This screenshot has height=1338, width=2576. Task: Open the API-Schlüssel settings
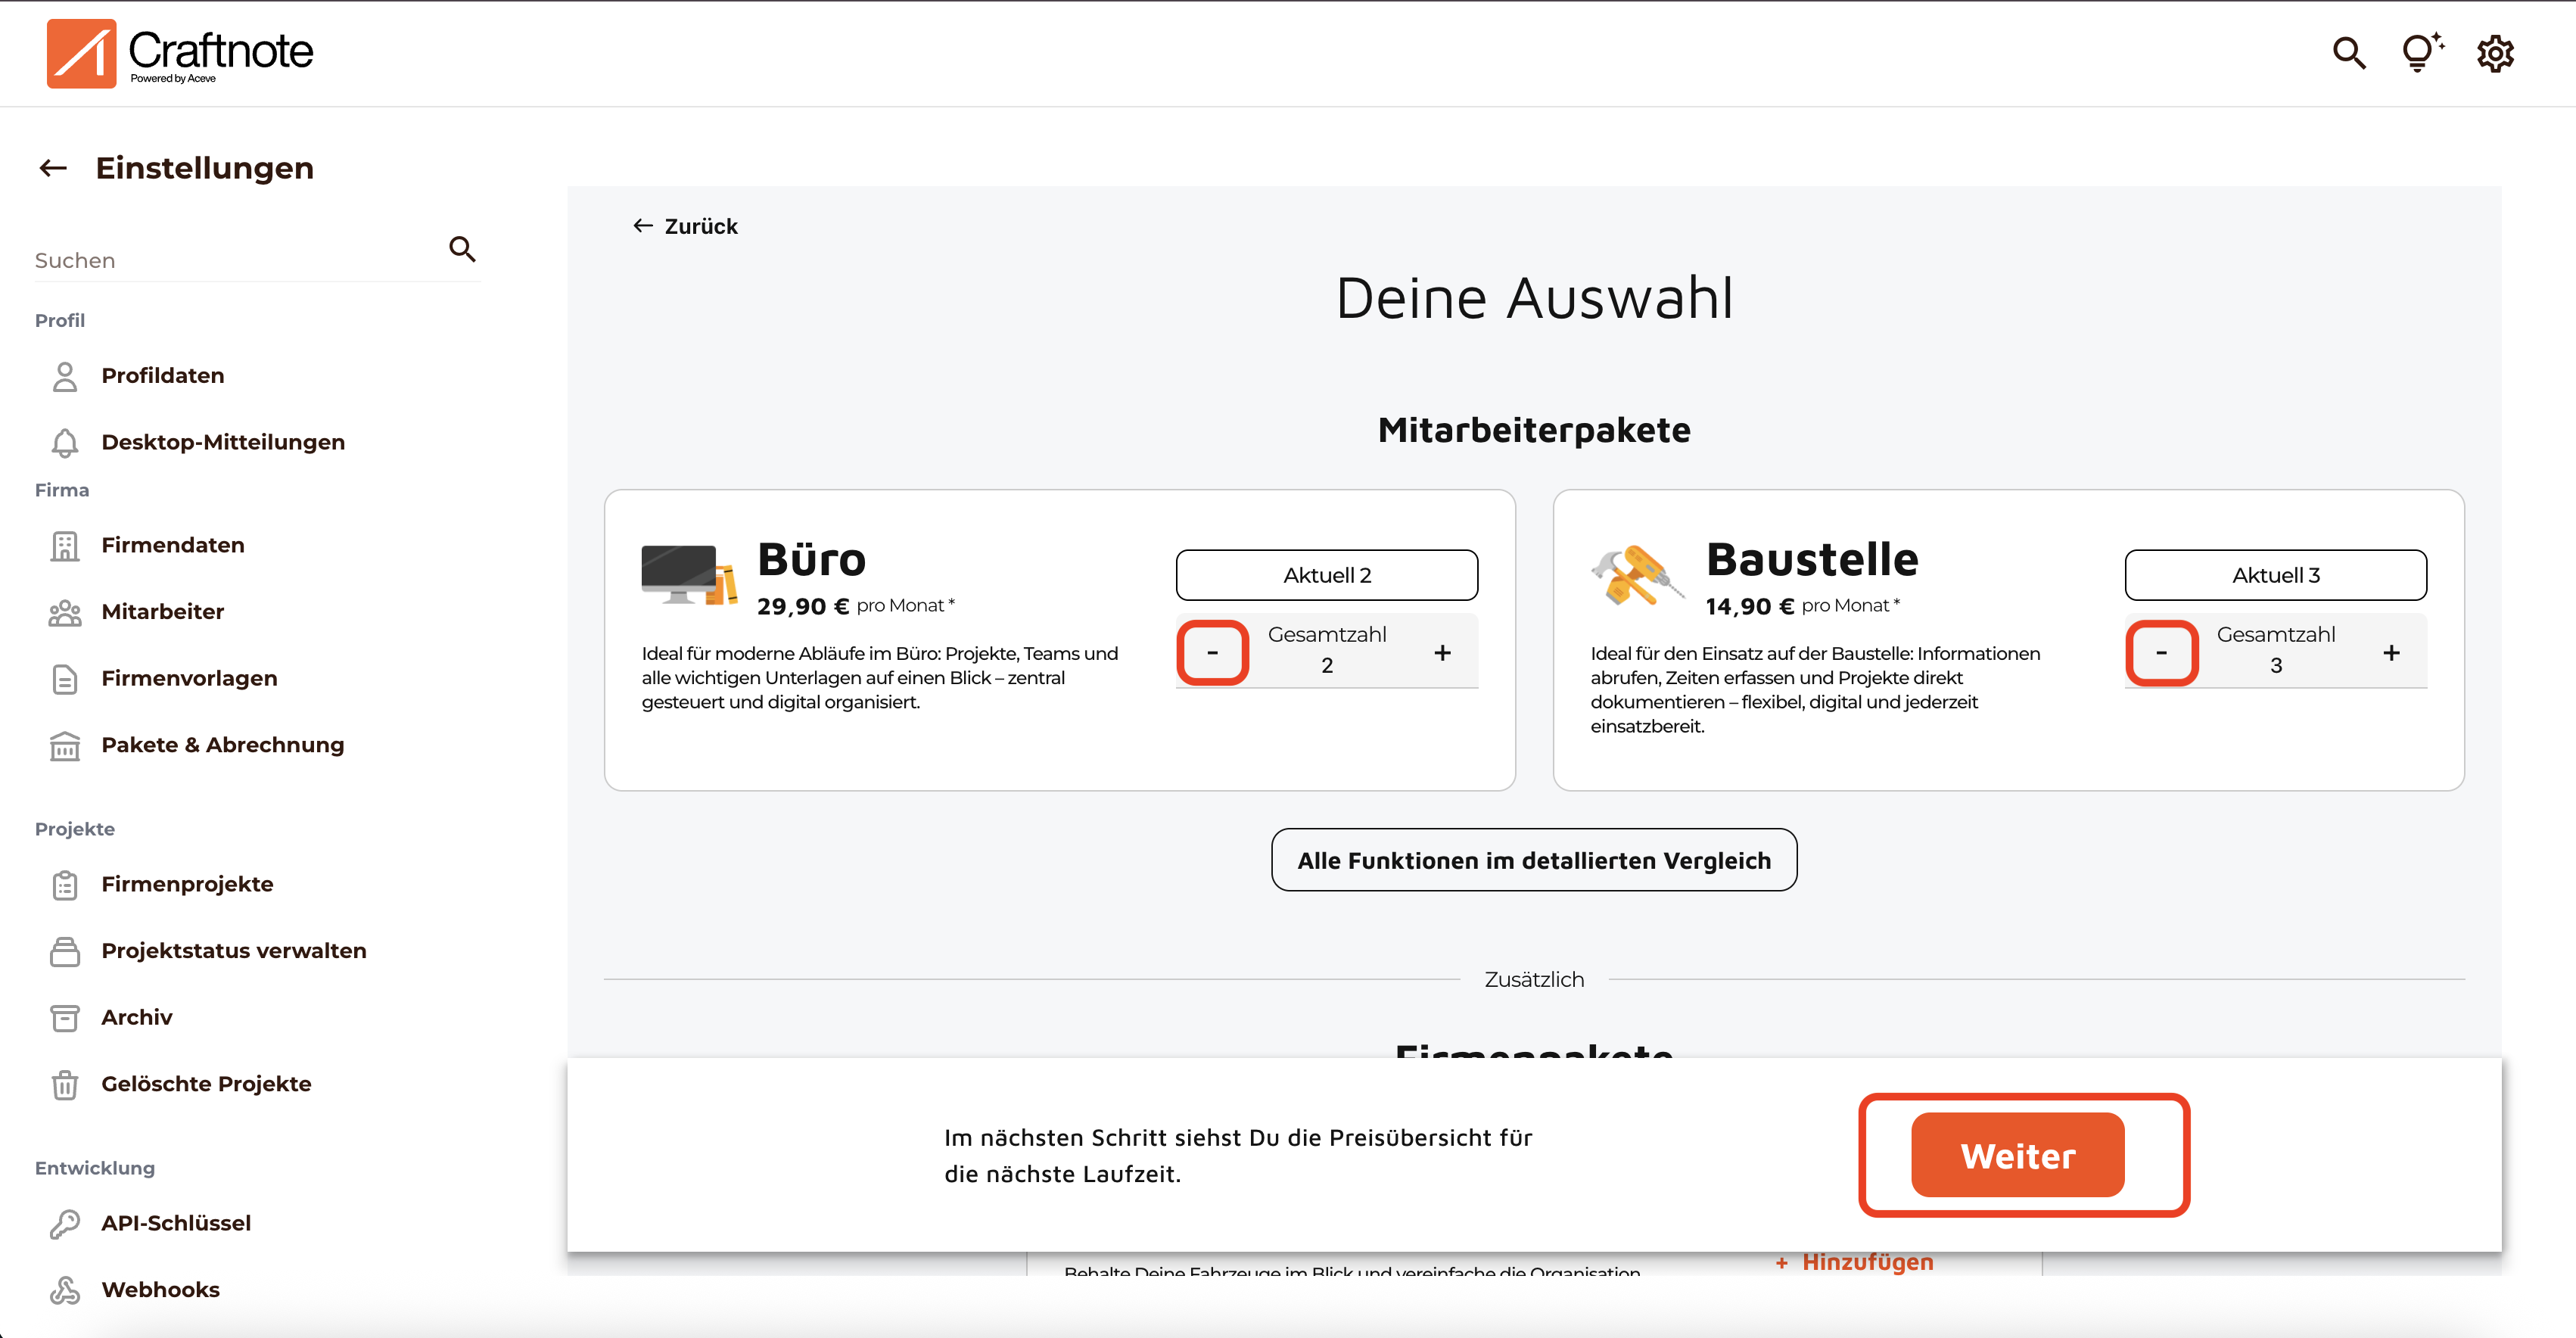[176, 1222]
